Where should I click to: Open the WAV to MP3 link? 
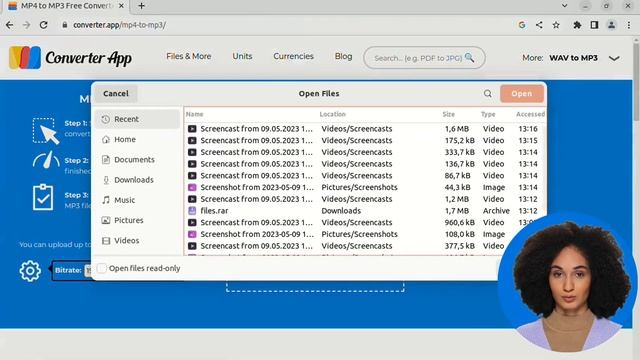(573, 58)
